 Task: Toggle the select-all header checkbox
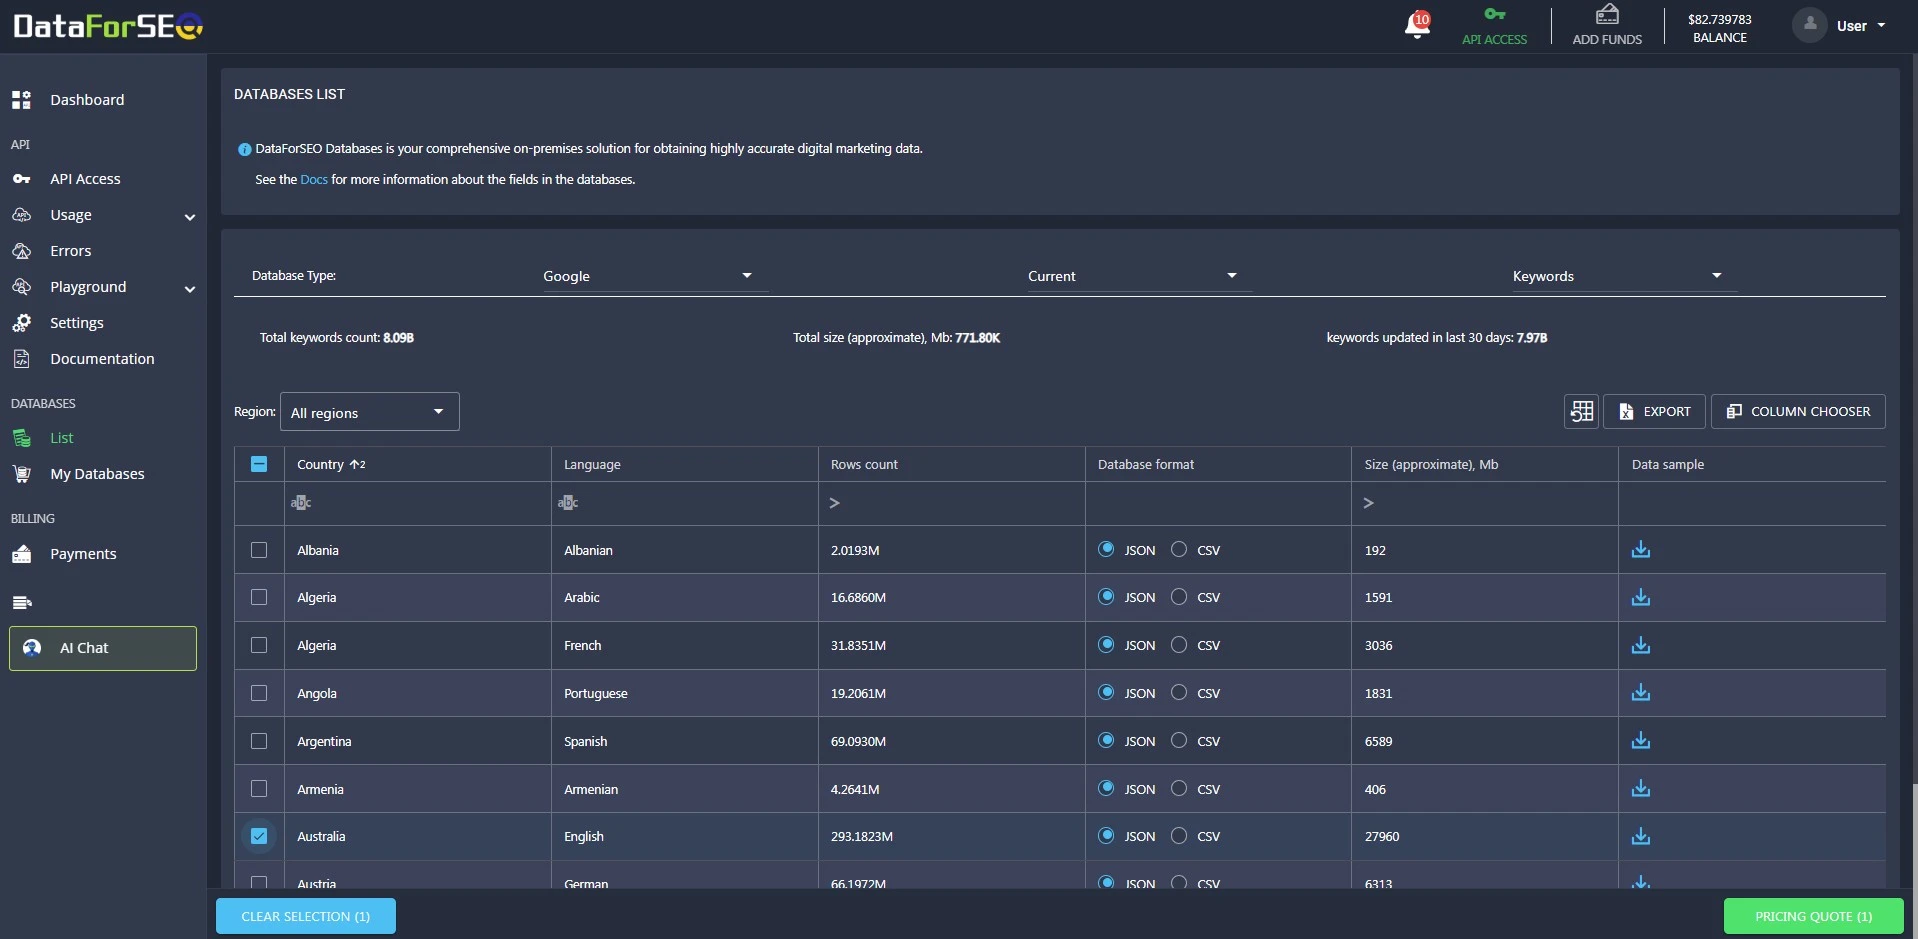[259, 464]
